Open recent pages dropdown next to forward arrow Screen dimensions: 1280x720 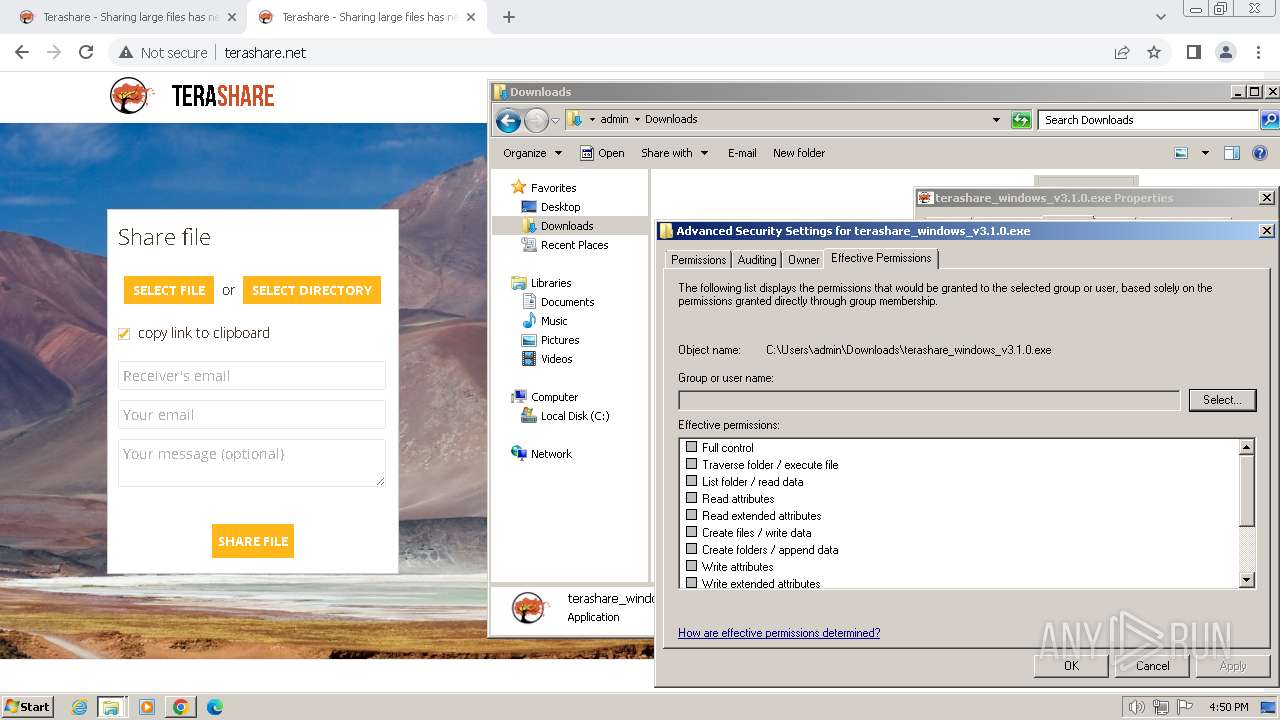tap(555, 121)
